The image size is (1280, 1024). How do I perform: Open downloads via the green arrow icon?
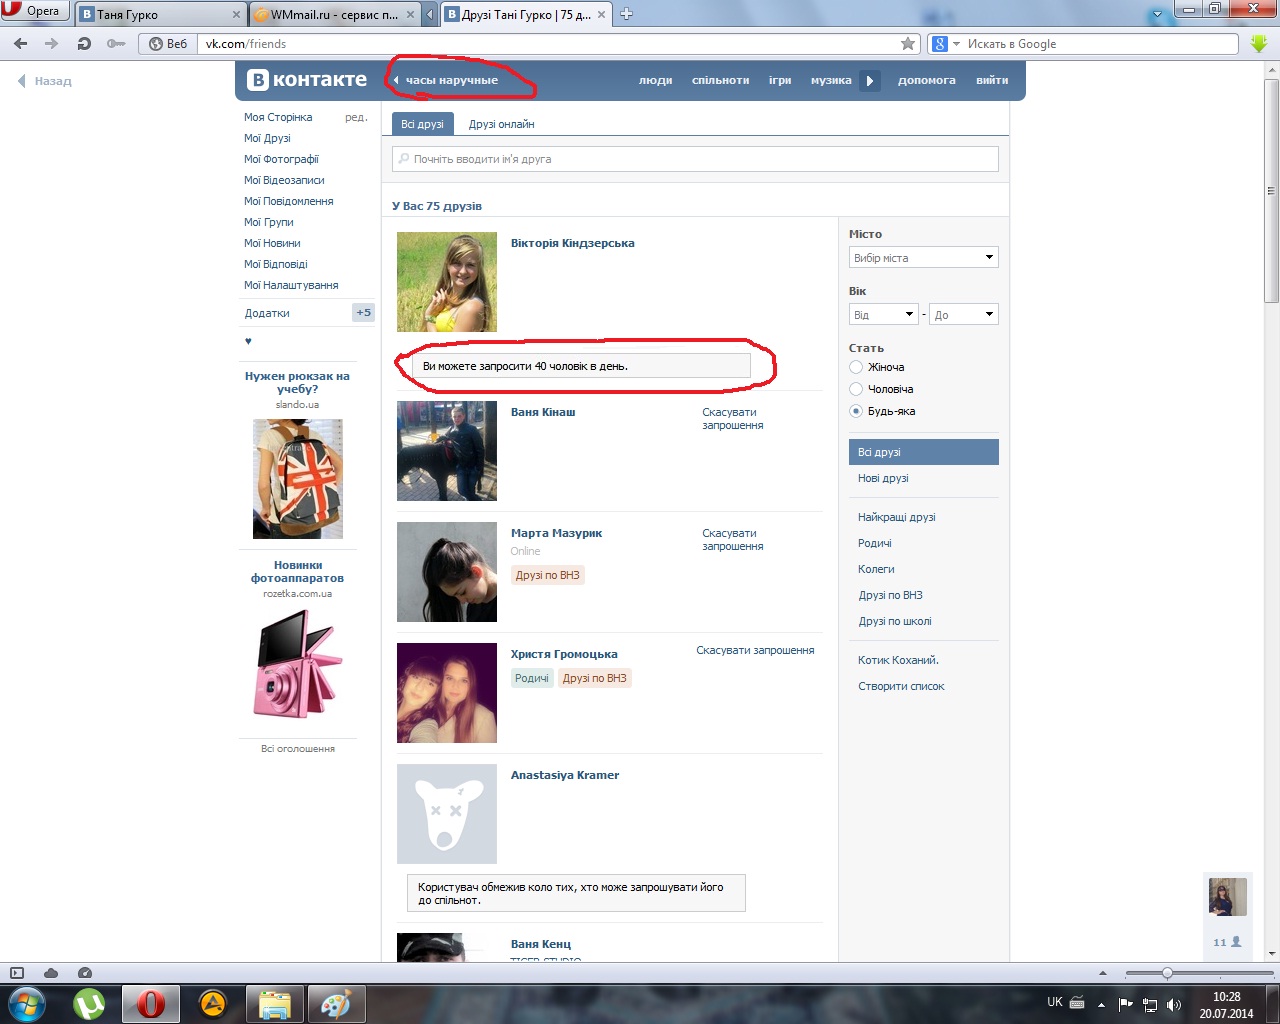[x=1259, y=44]
